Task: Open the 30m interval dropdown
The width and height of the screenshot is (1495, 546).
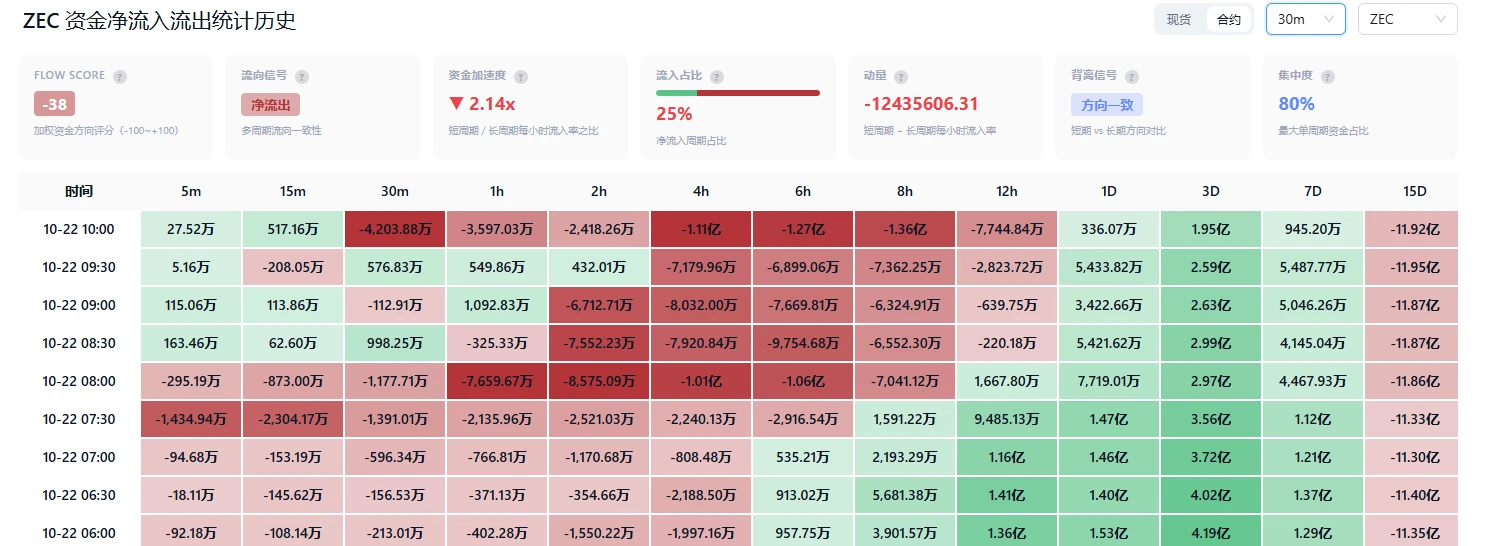Action: [x=1305, y=19]
